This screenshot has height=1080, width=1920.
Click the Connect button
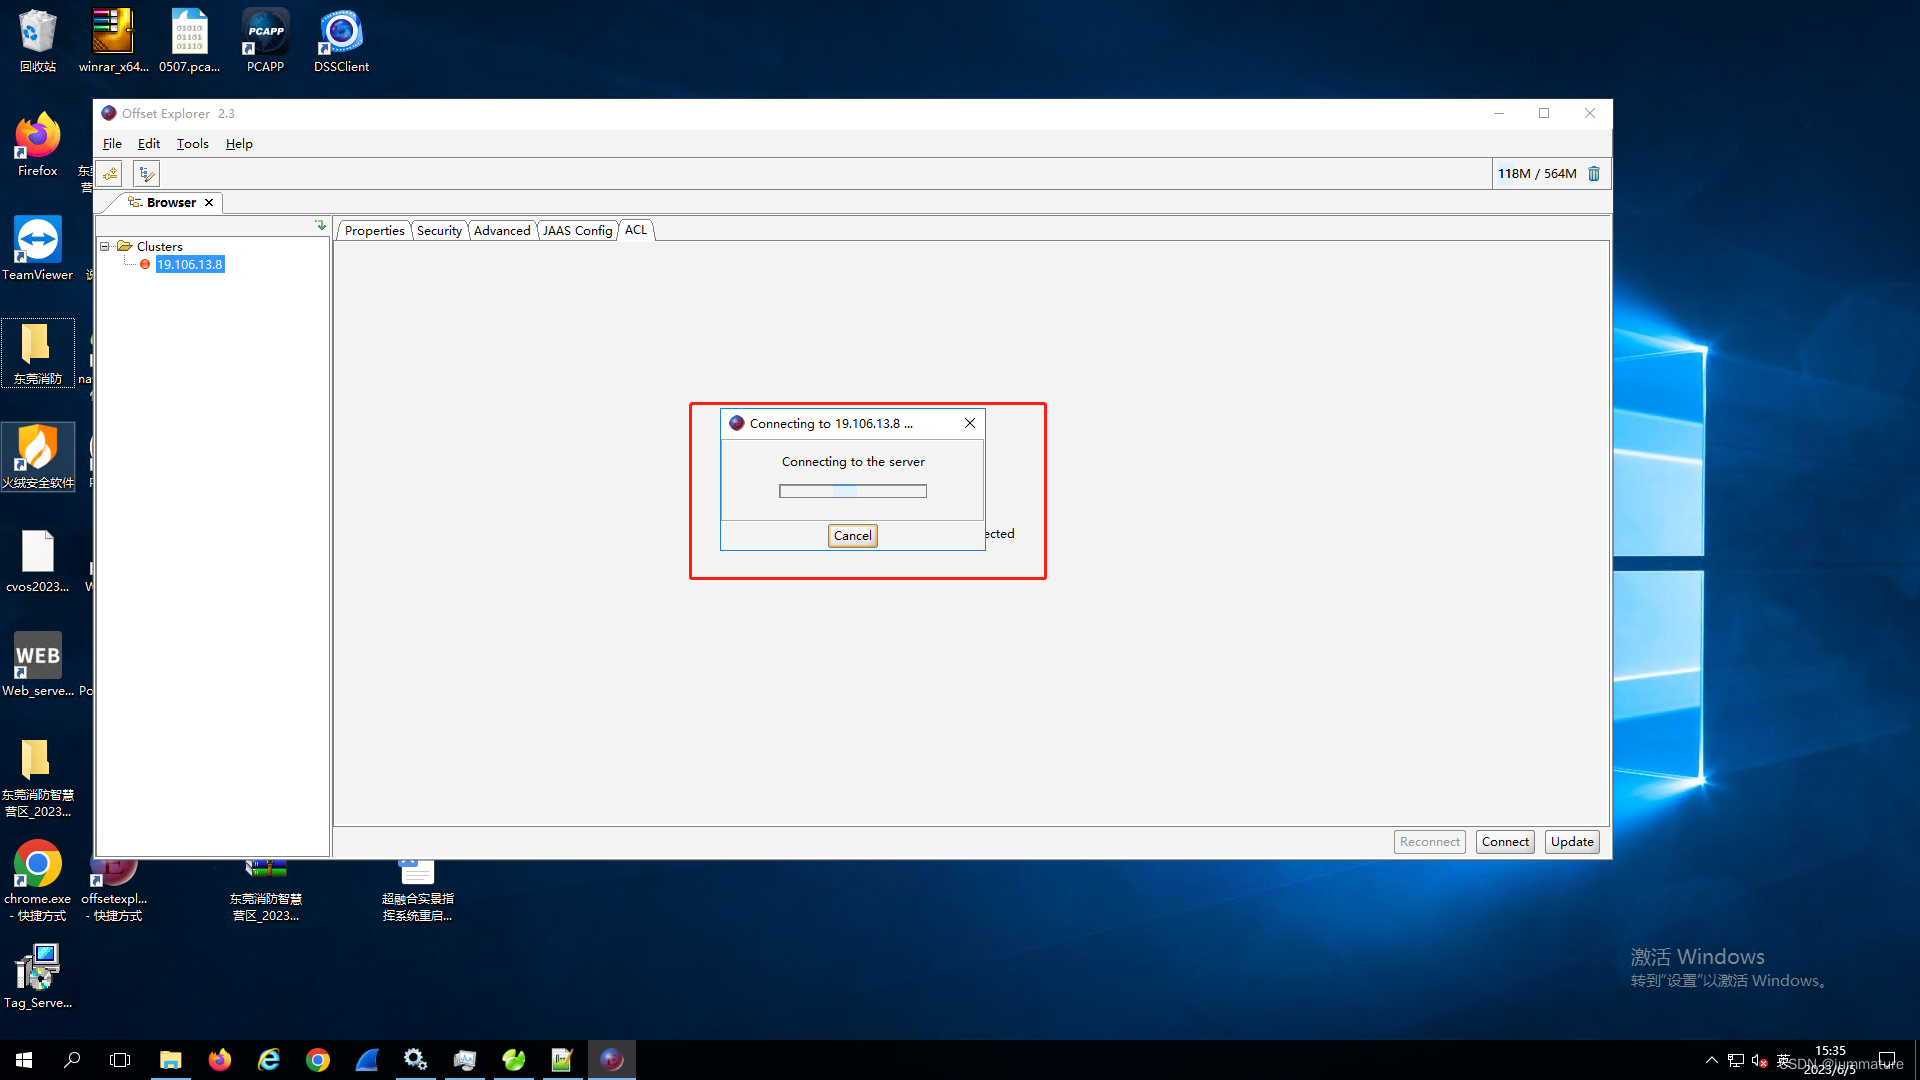point(1506,842)
